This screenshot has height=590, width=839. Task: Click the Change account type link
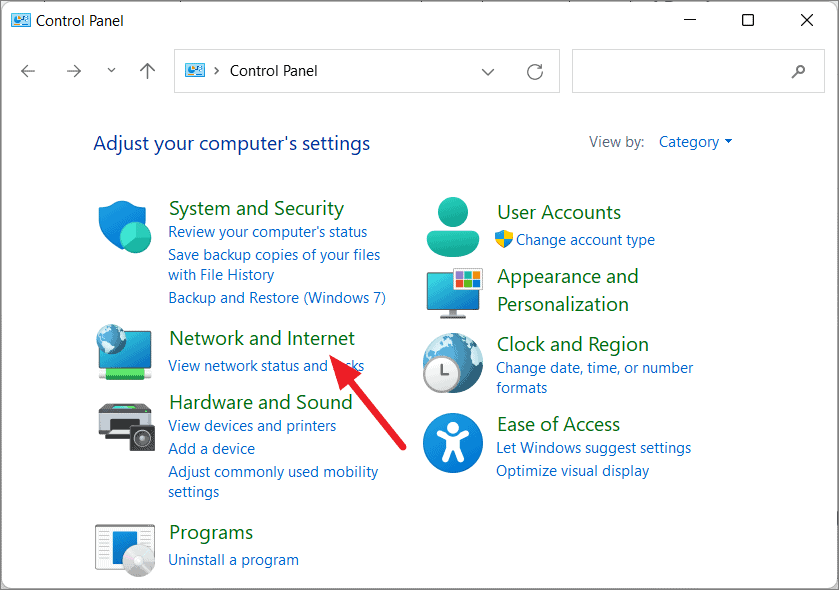click(x=584, y=240)
